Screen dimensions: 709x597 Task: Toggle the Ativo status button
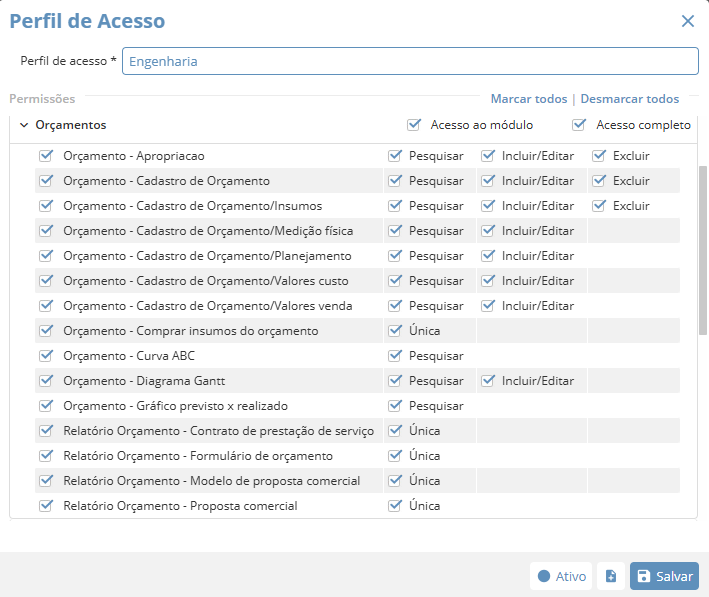pyautogui.click(x=561, y=576)
